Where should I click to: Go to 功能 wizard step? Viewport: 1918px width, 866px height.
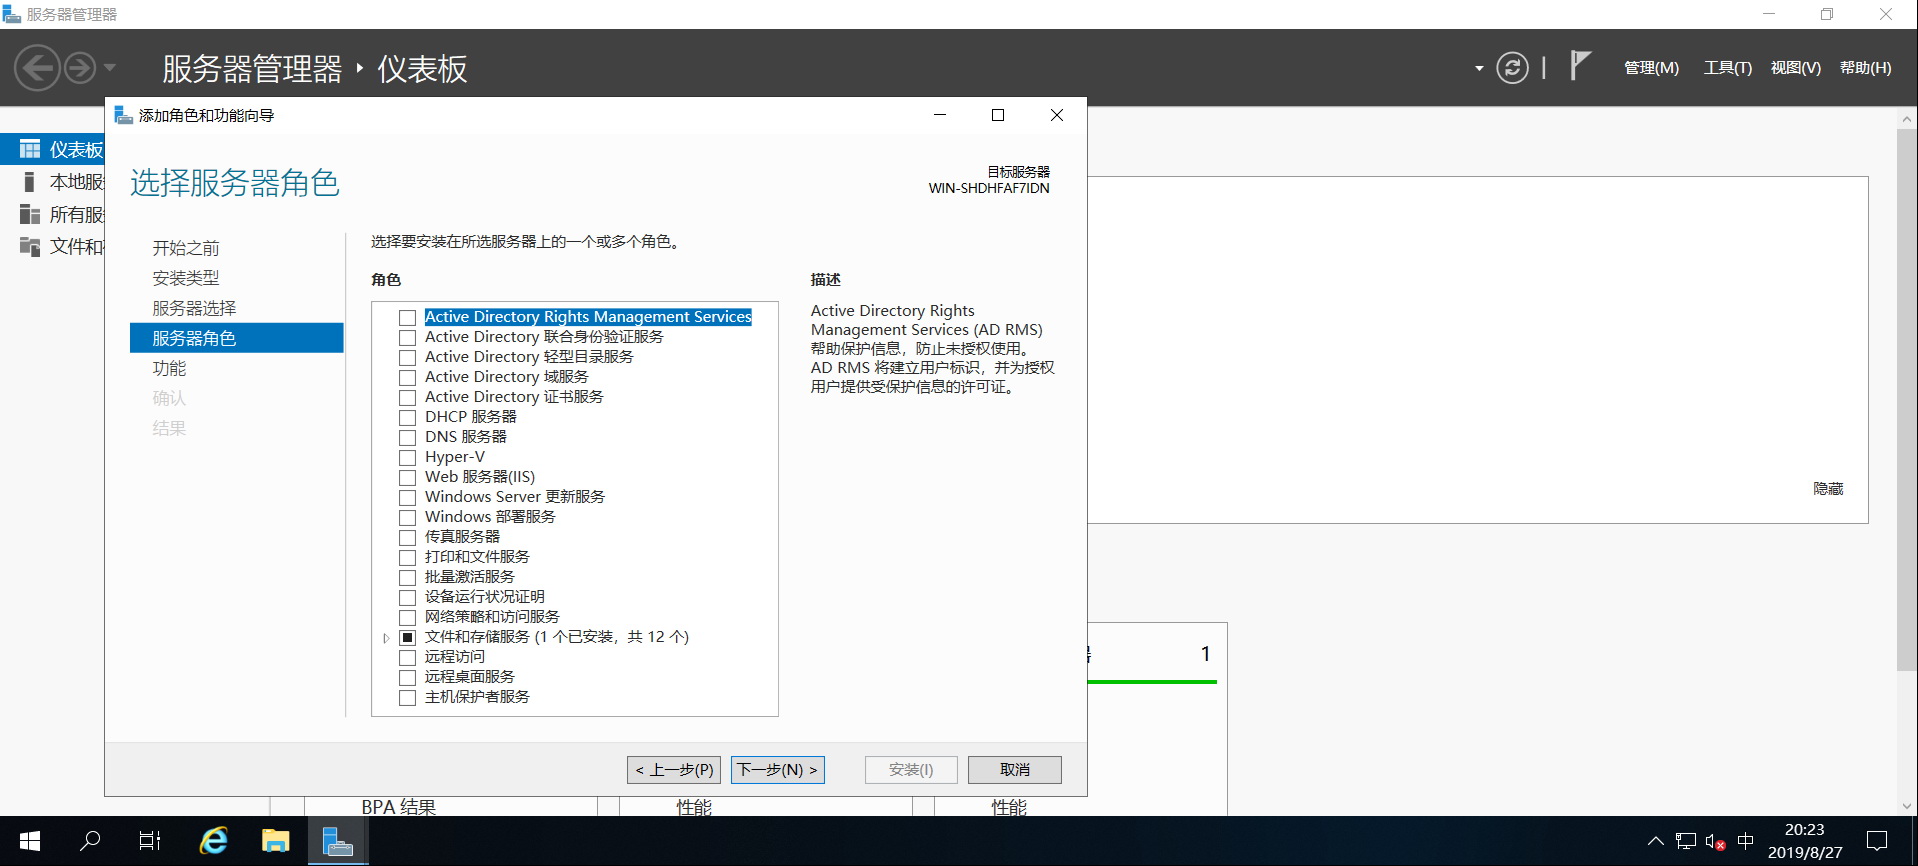pos(169,368)
